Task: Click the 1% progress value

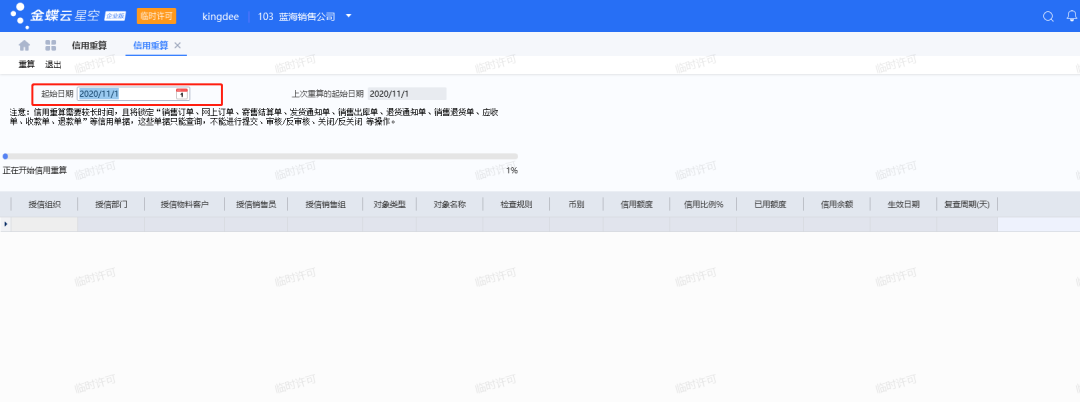Action: click(512, 170)
